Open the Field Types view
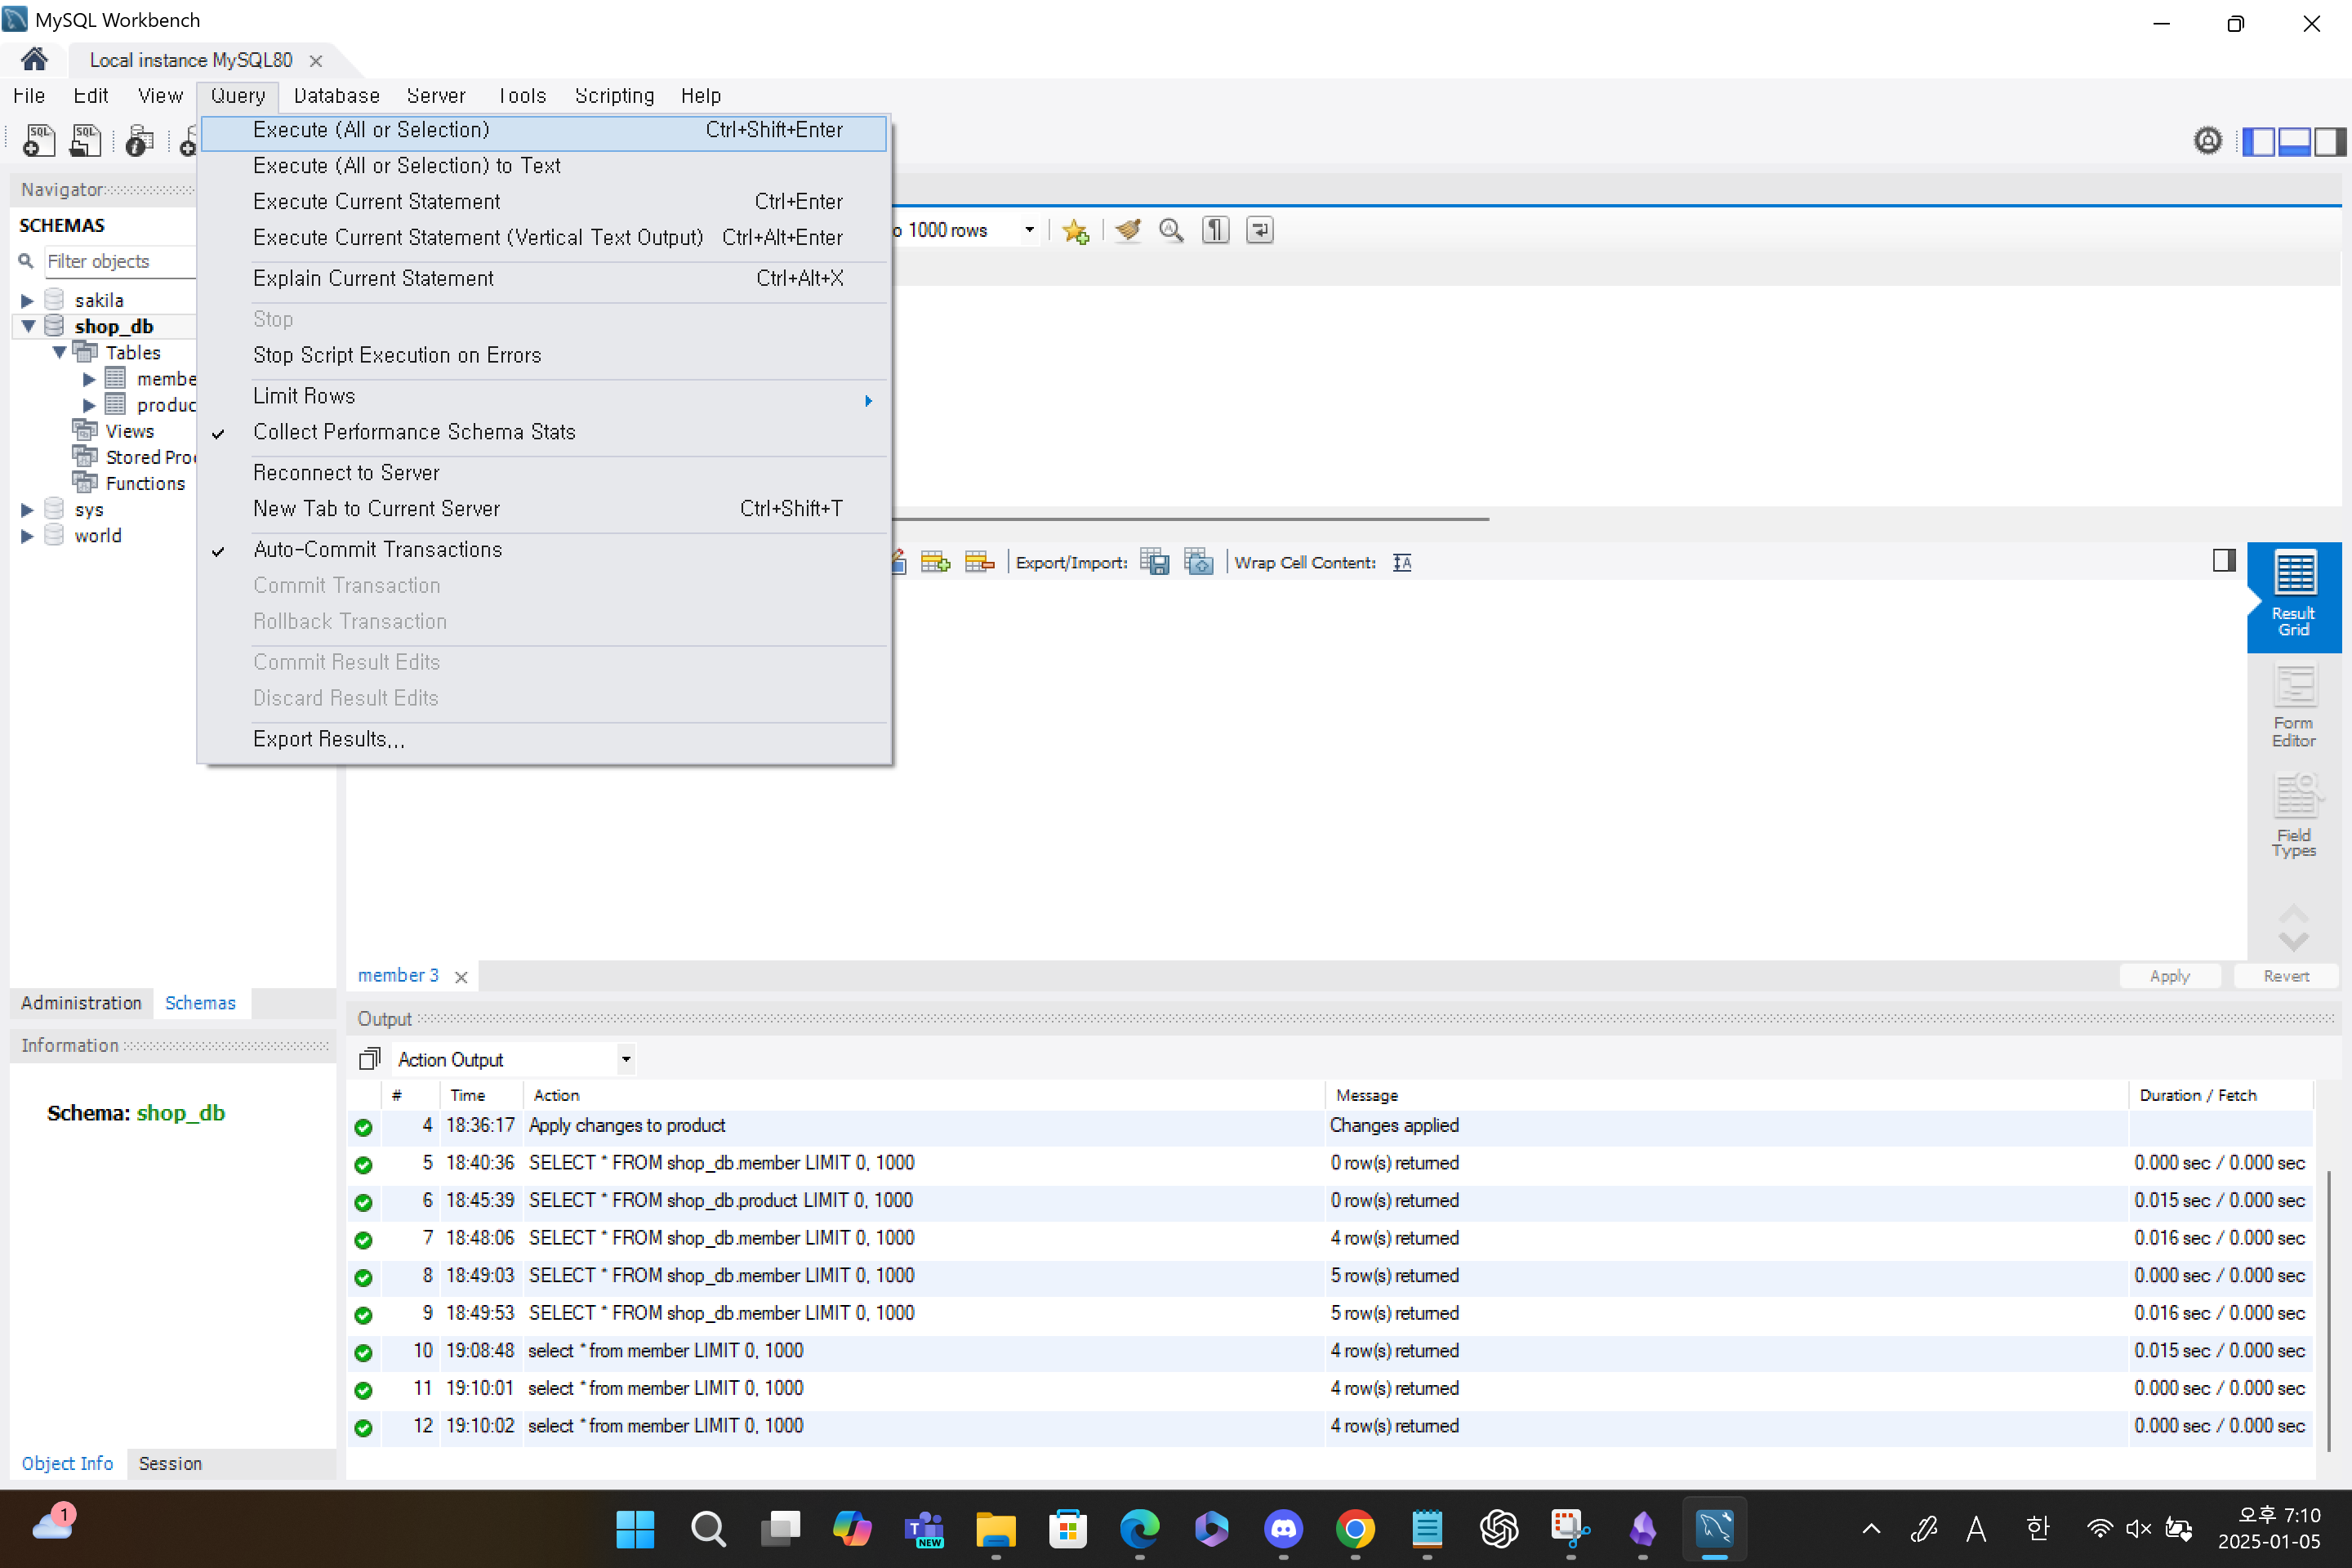The height and width of the screenshot is (1568, 2352). [x=2293, y=816]
